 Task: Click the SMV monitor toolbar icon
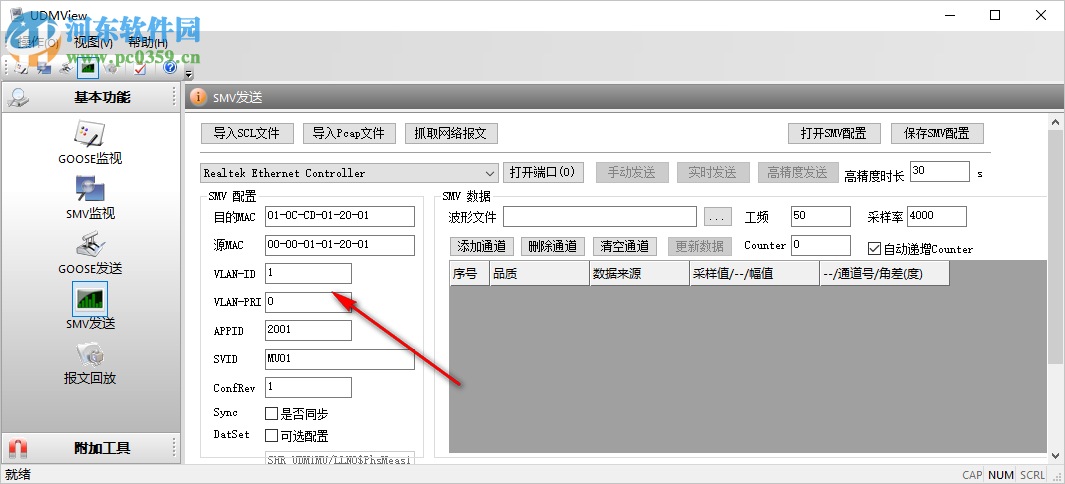[x=44, y=68]
